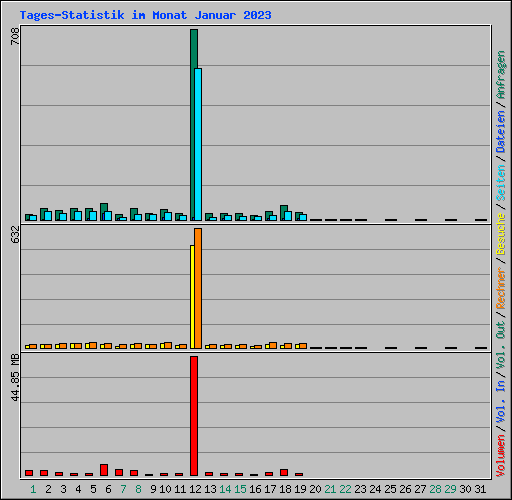
Task: Click the day '3' axis label
Action: tap(63, 489)
